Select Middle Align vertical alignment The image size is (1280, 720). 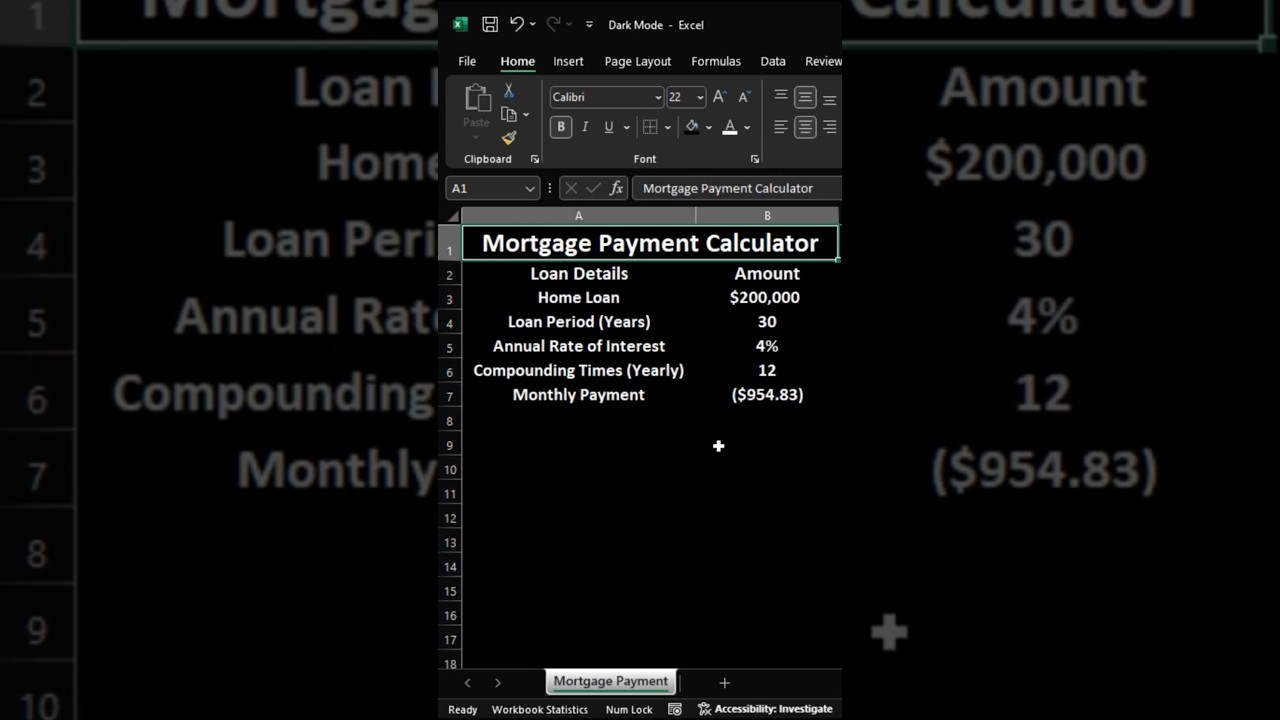tap(805, 97)
